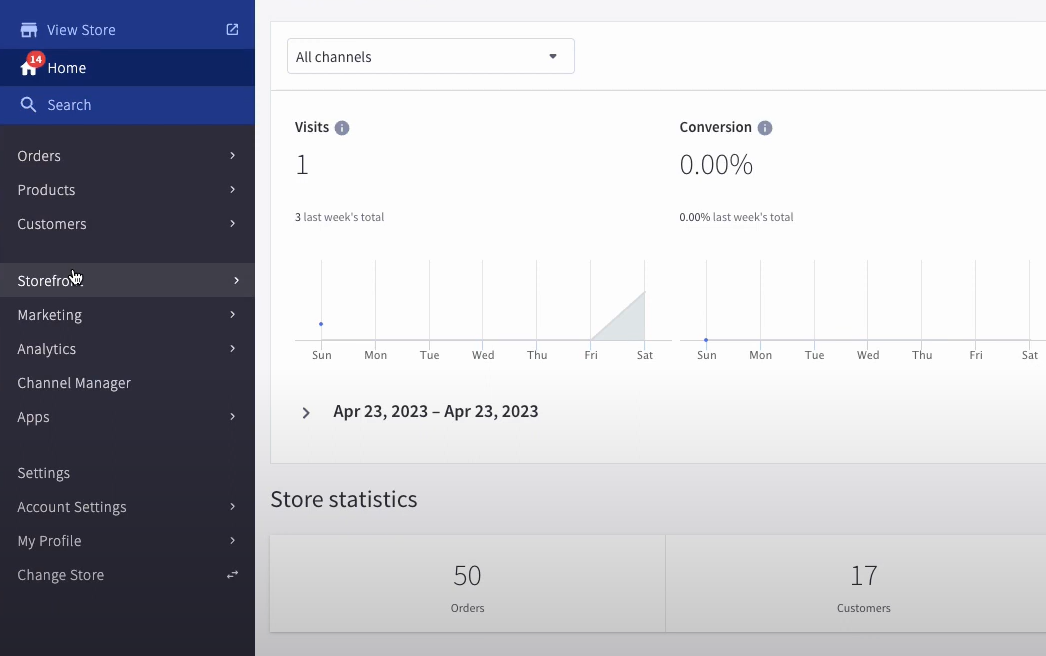Viewport: 1046px width, 656px height.
Task: Expand the Customers menu chevron
Action: point(232,224)
